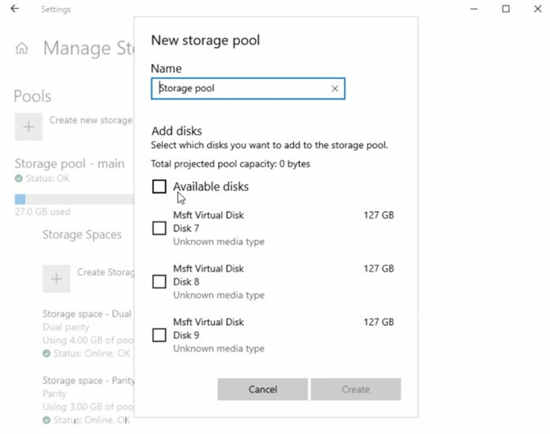Click 127 GB size for Disk 7
This screenshot has height=434, width=550.
tap(378, 215)
